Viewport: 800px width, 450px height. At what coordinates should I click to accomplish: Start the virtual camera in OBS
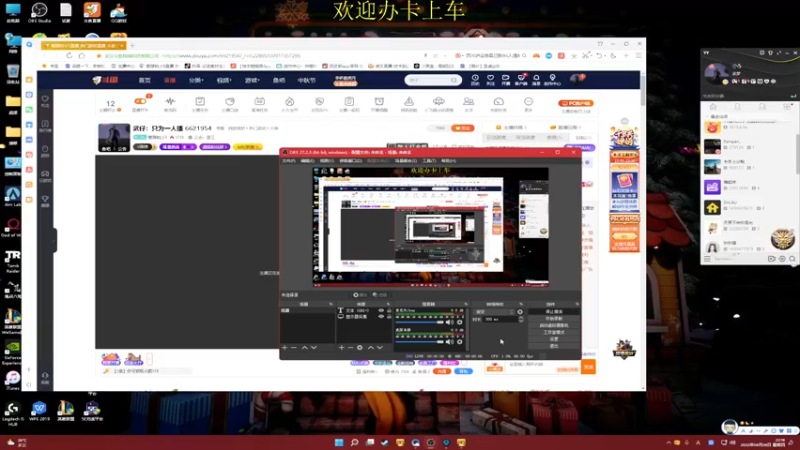[554, 325]
